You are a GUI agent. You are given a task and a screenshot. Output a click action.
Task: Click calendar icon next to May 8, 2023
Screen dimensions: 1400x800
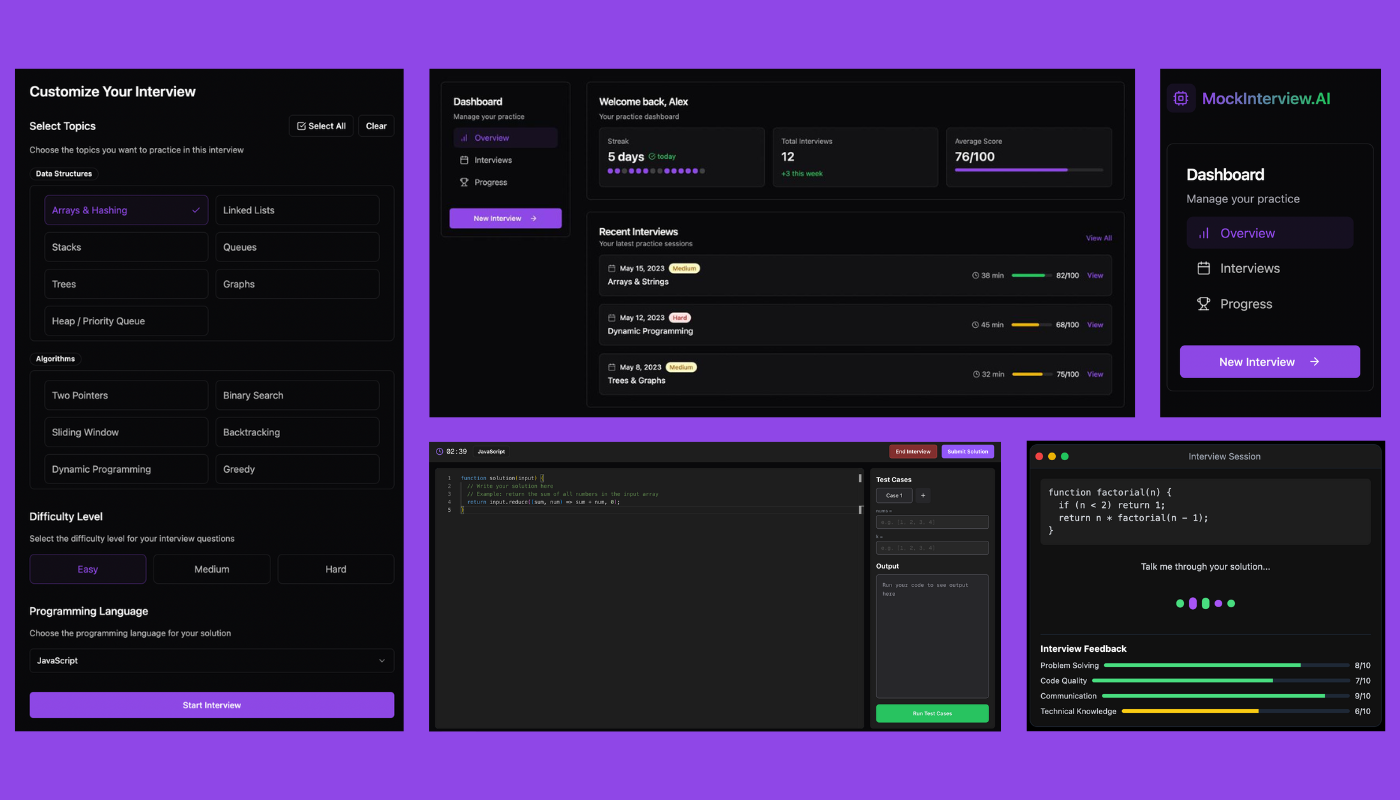612,367
